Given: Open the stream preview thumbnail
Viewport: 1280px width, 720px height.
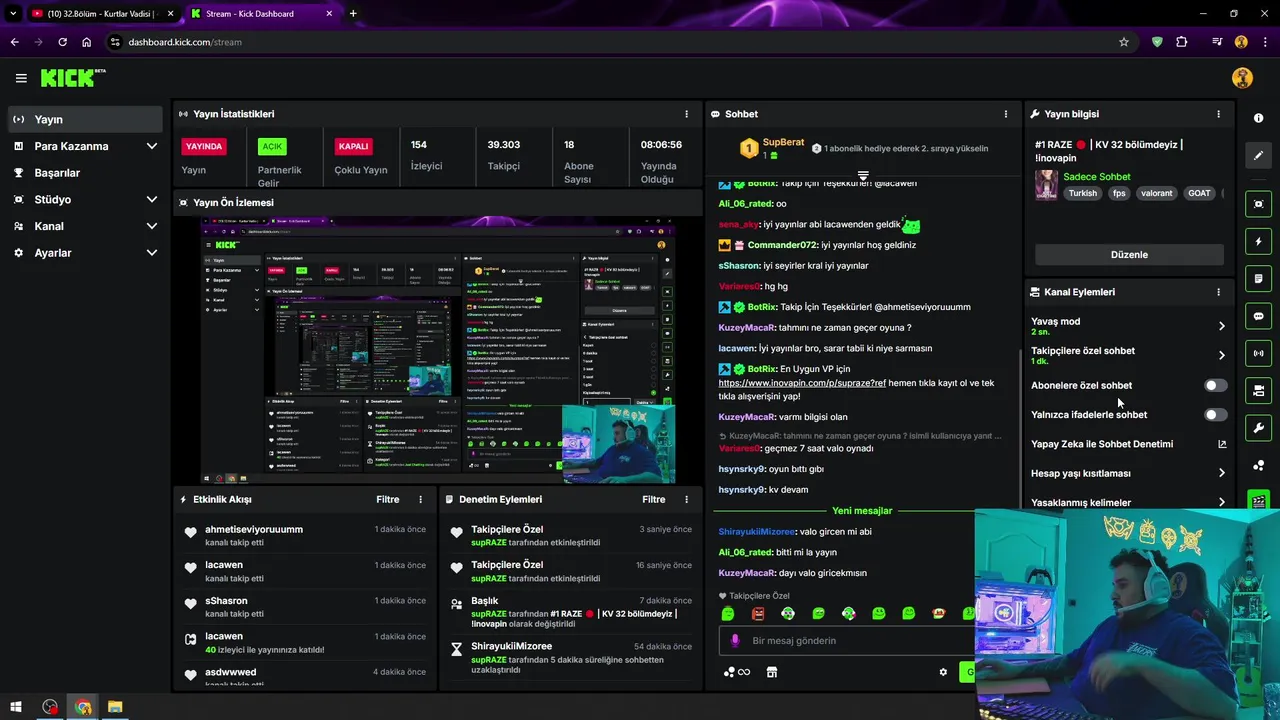Looking at the screenshot, I should 438,350.
